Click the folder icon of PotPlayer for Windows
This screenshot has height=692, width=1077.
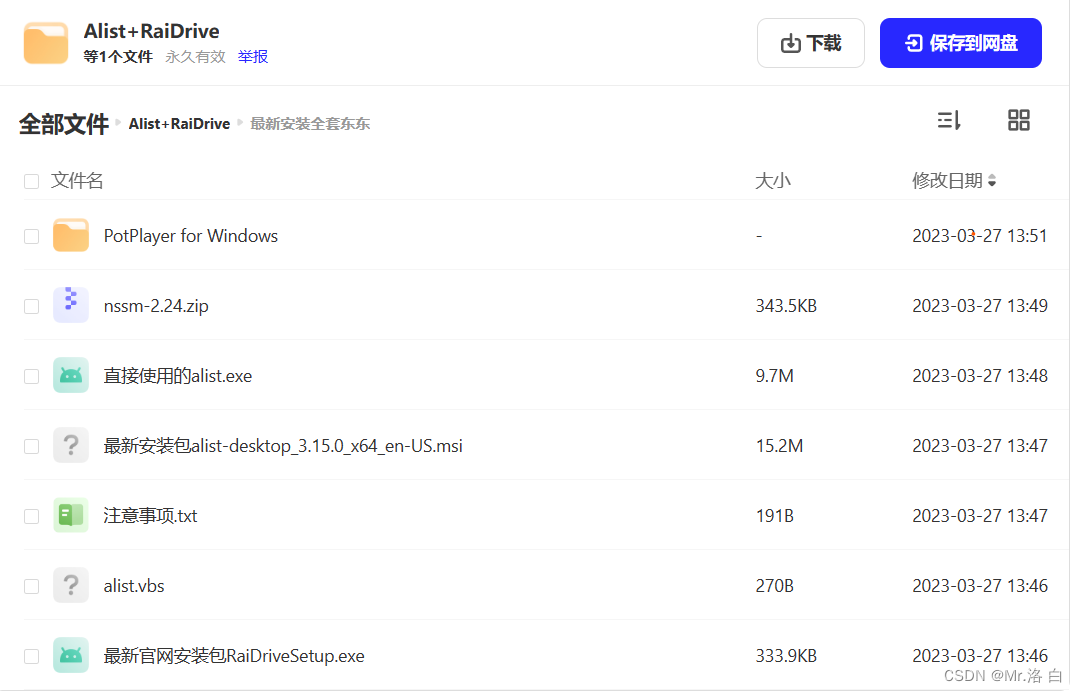pos(69,235)
